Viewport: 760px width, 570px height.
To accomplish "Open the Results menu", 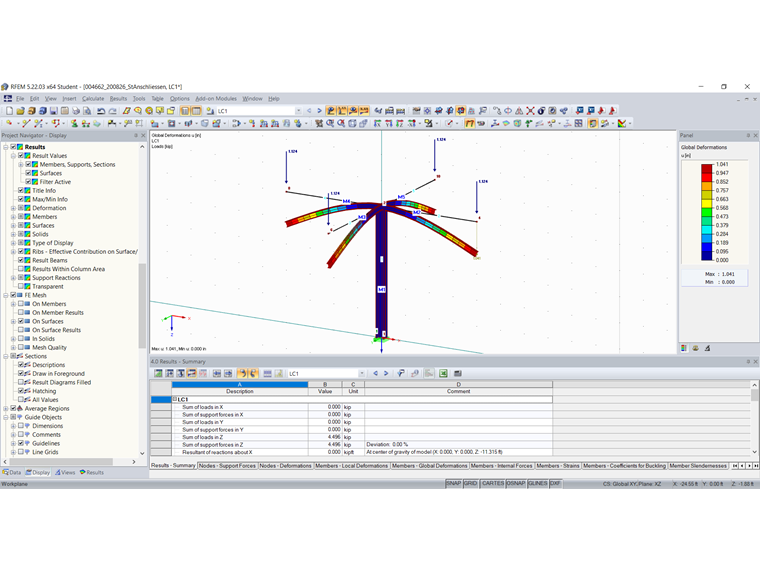I will [x=118, y=98].
